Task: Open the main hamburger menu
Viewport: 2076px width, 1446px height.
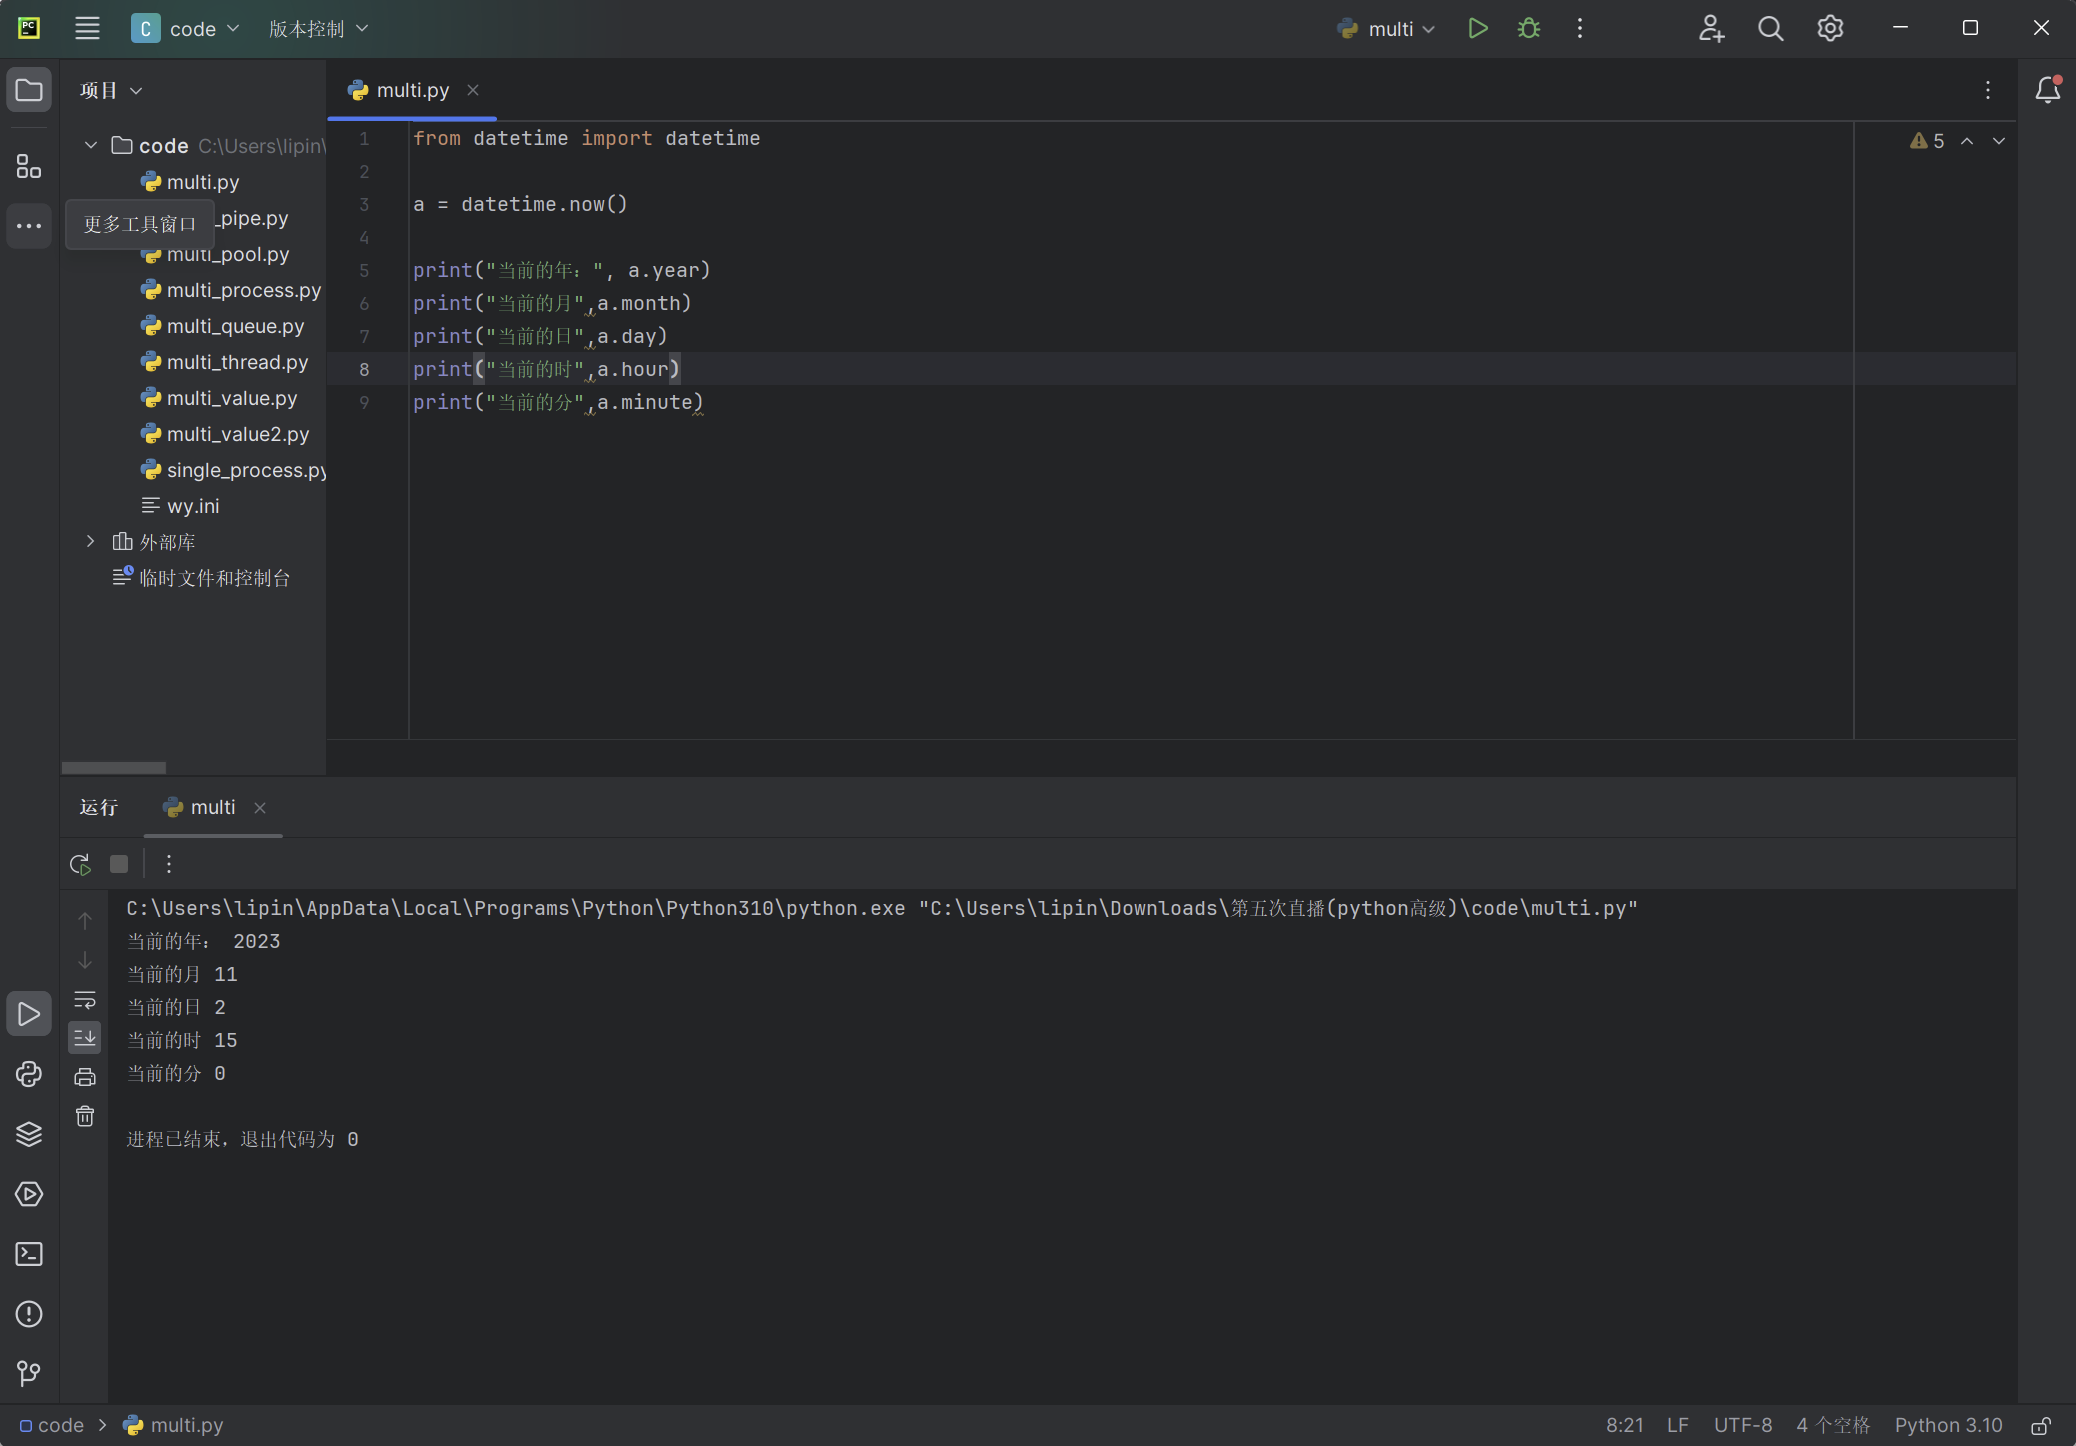Action: click(x=87, y=28)
